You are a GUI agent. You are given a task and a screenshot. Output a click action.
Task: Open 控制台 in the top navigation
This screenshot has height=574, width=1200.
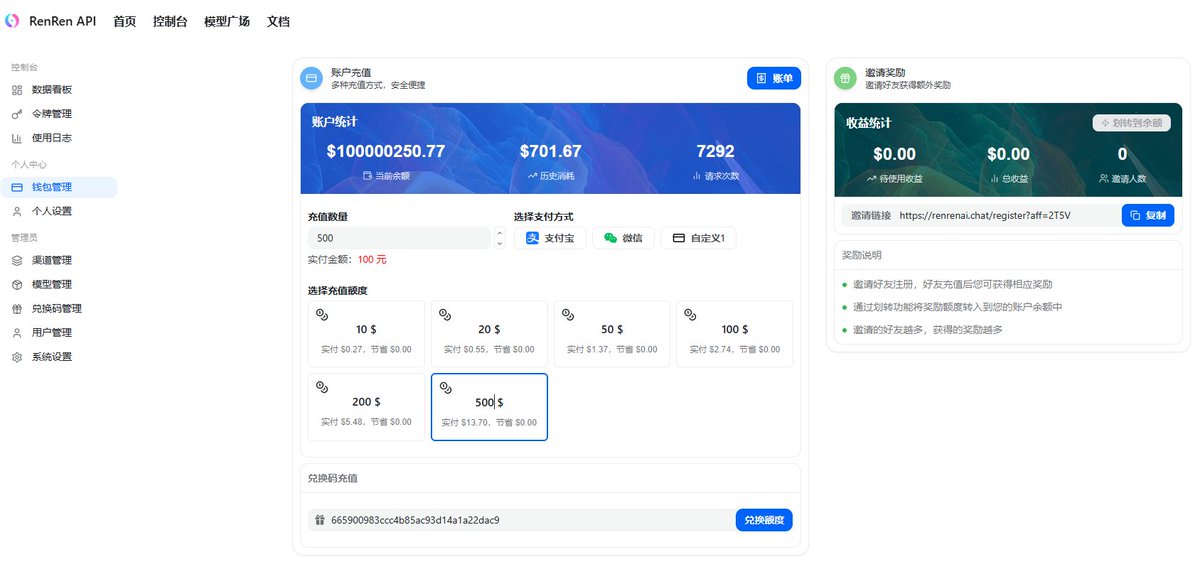pos(170,21)
